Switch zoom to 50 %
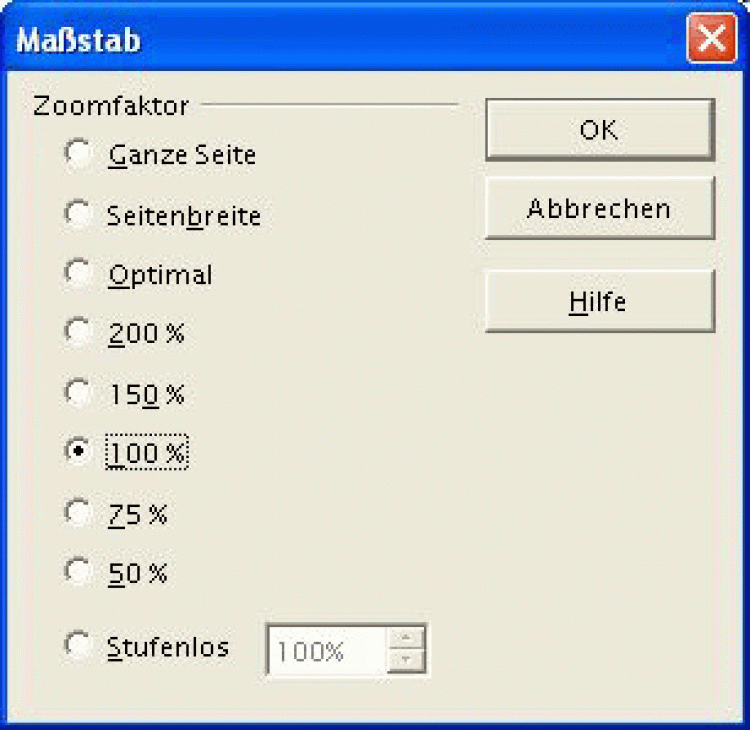This screenshot has height=730, width=750. pyautogui.click(x=77, y=573)
